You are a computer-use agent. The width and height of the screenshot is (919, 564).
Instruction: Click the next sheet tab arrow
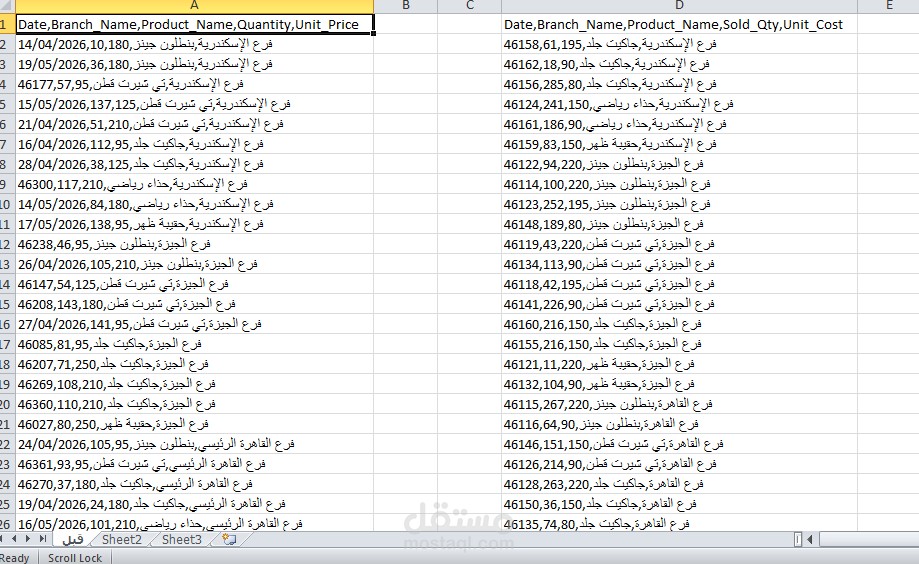[28, 539]
